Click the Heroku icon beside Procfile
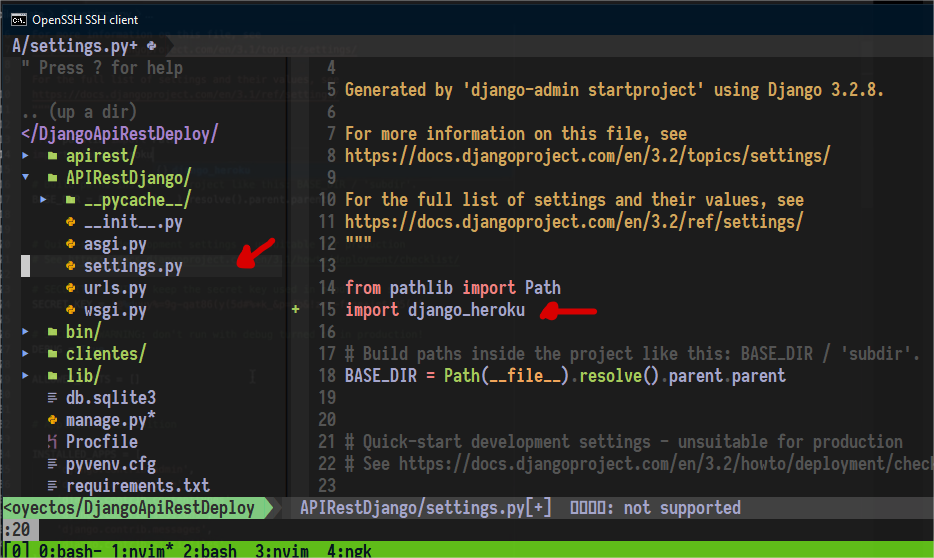 (52, 442)
